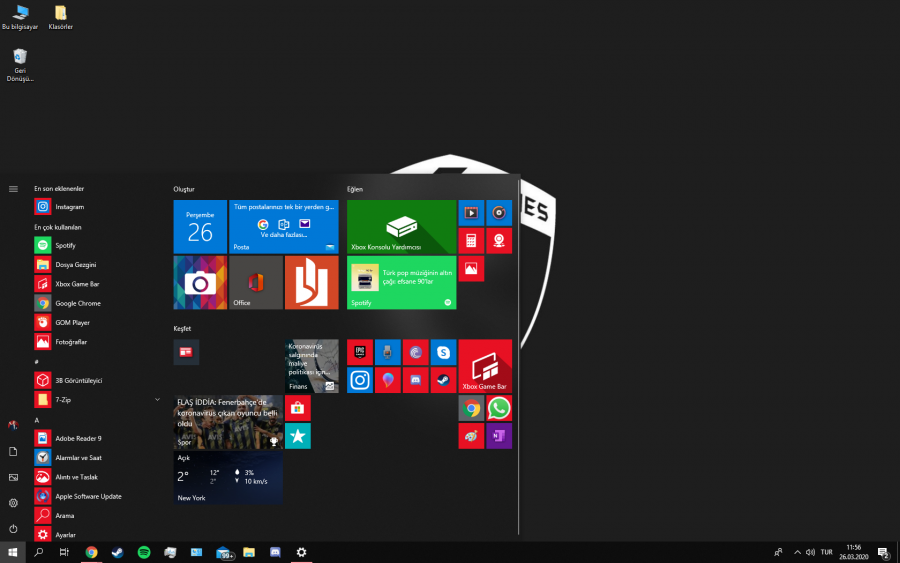Open the New York weather tile

coord(228,478)
